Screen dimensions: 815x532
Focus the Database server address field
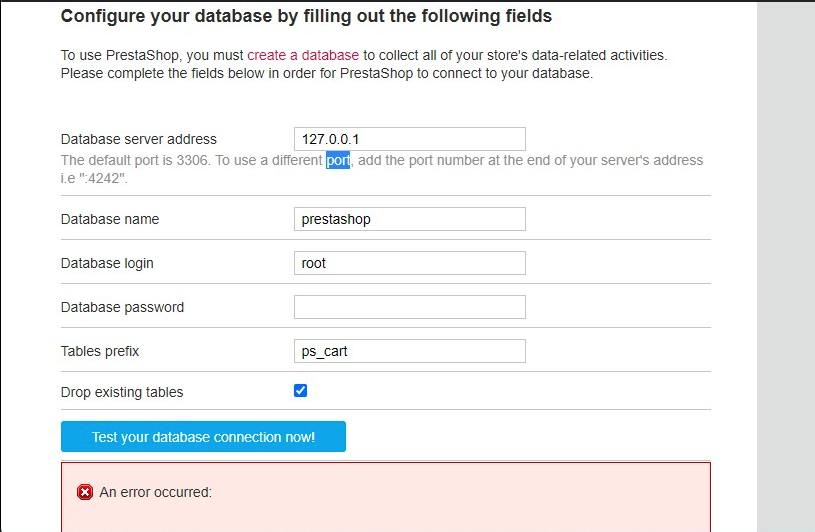tap(409, 139)
